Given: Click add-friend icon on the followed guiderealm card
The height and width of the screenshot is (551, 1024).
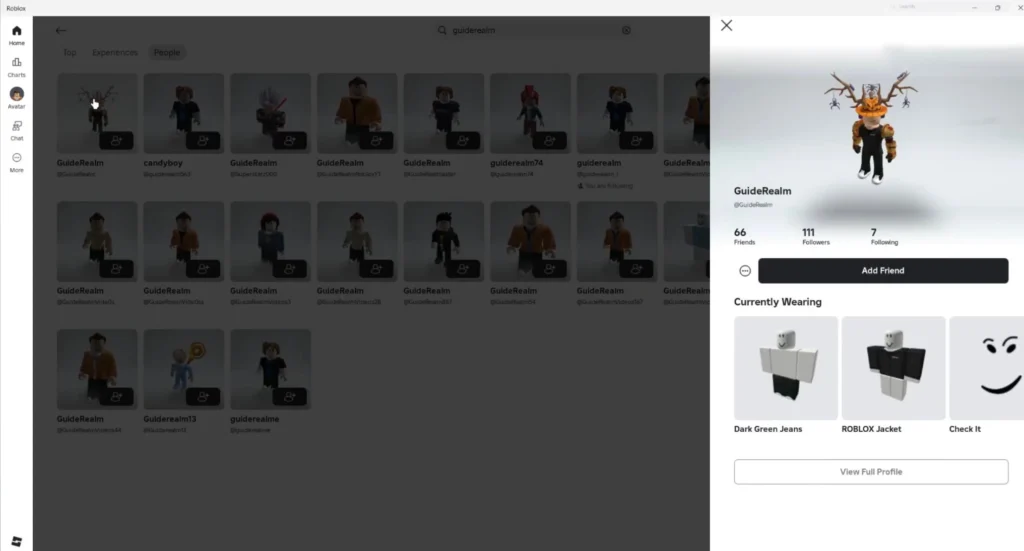Looking at the screenshot, I should point(637,140).
